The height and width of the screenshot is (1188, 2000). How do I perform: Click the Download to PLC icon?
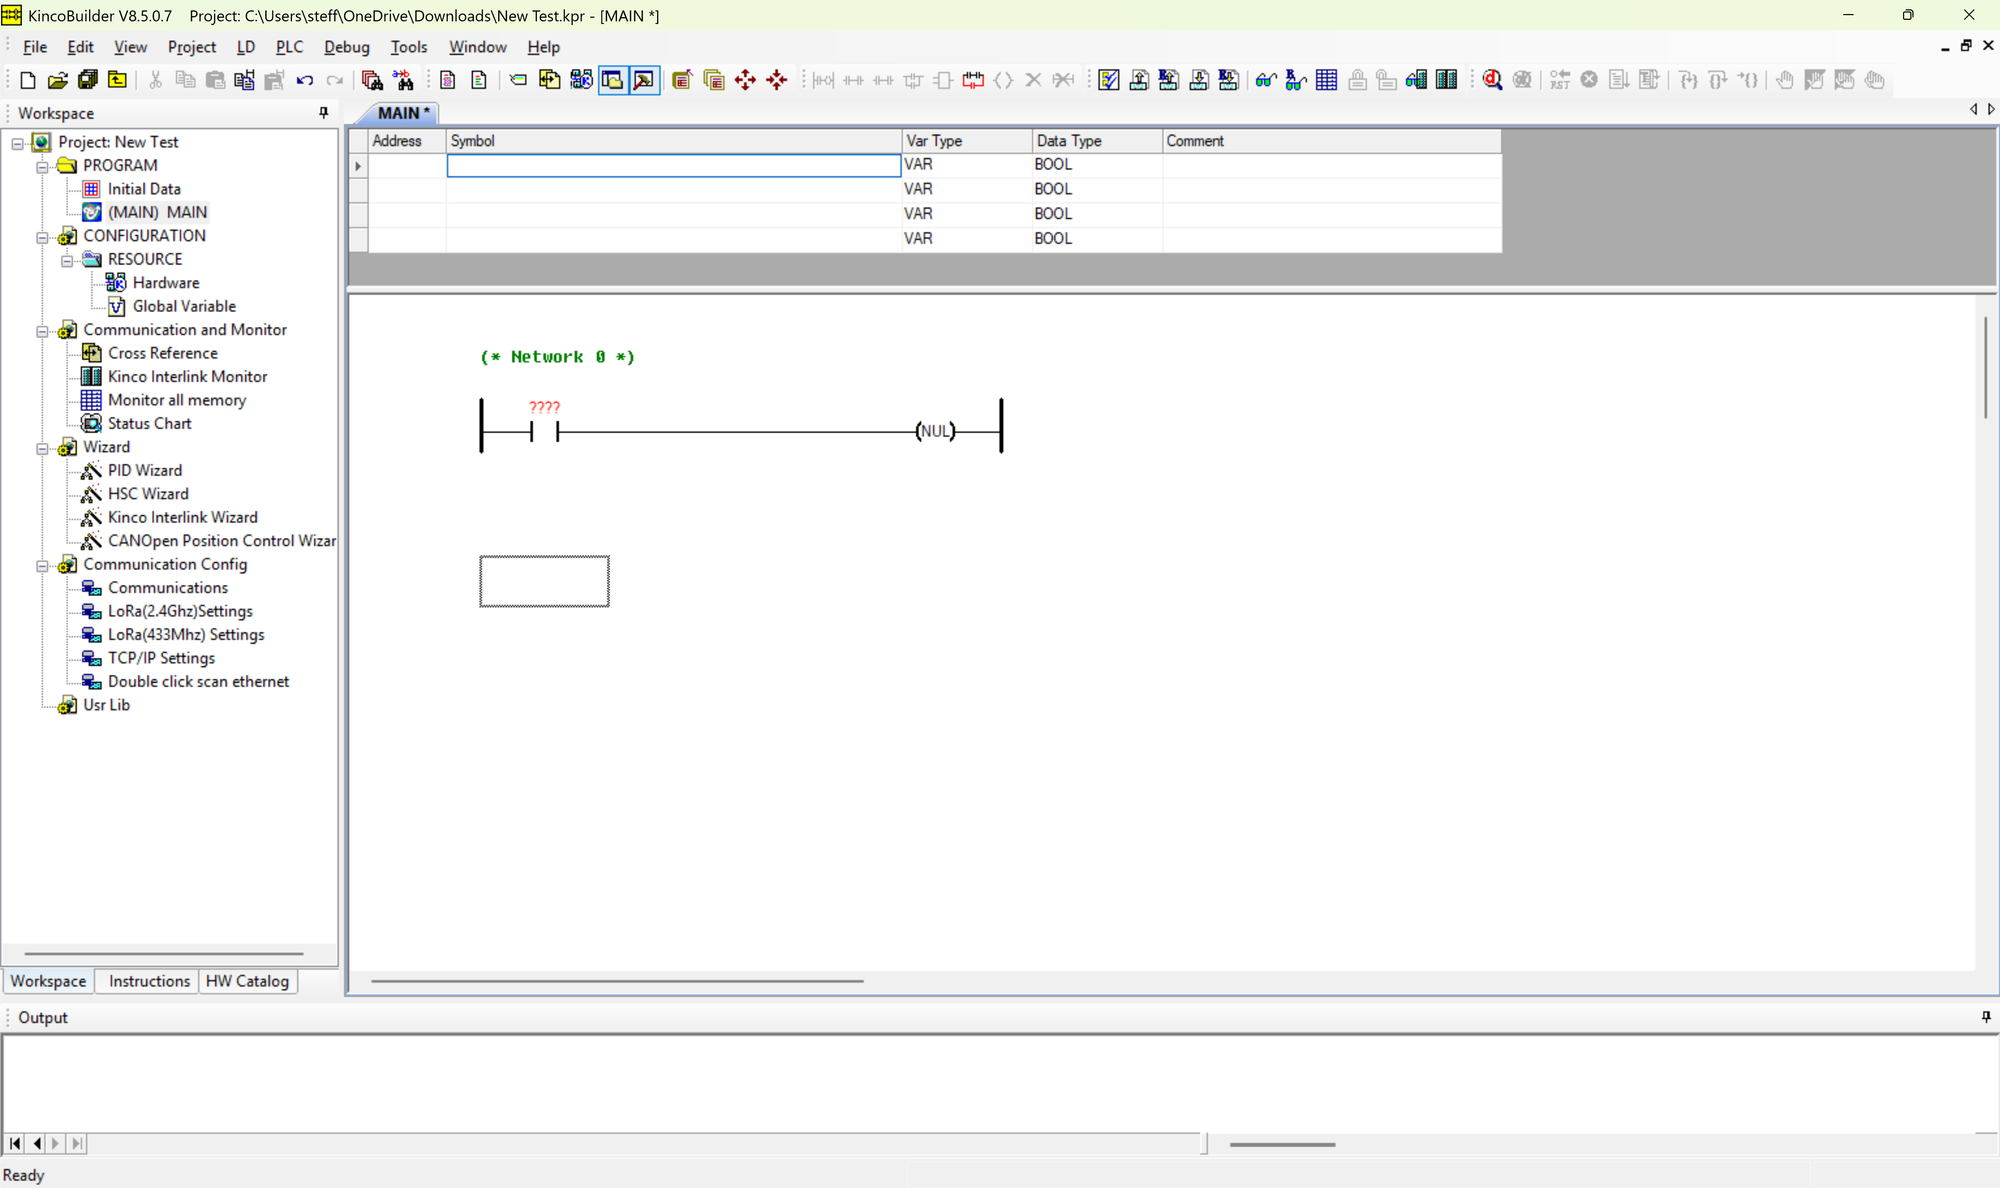[x=1199, y=80]
